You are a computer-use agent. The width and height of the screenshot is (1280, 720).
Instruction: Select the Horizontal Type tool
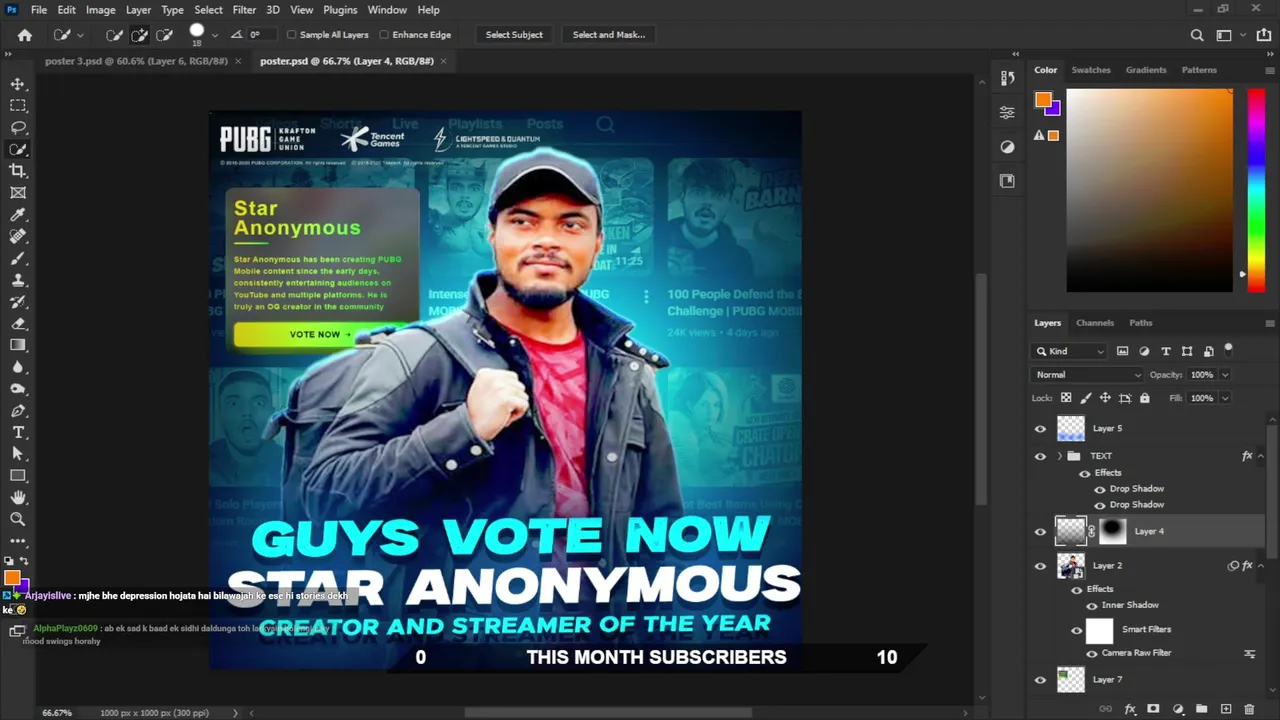18,432
